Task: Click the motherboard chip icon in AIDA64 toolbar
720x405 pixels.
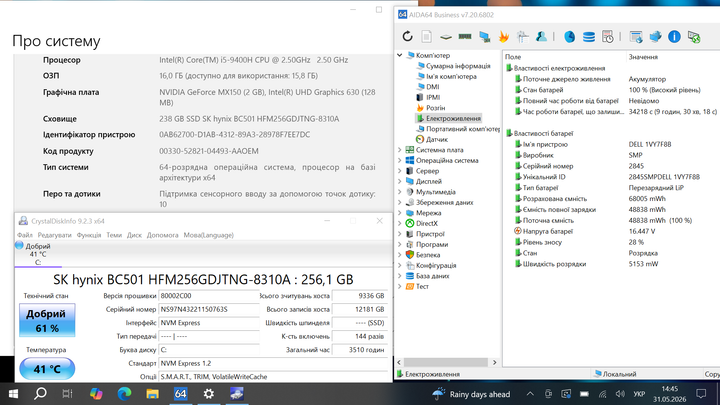Action: click(445, 37)
